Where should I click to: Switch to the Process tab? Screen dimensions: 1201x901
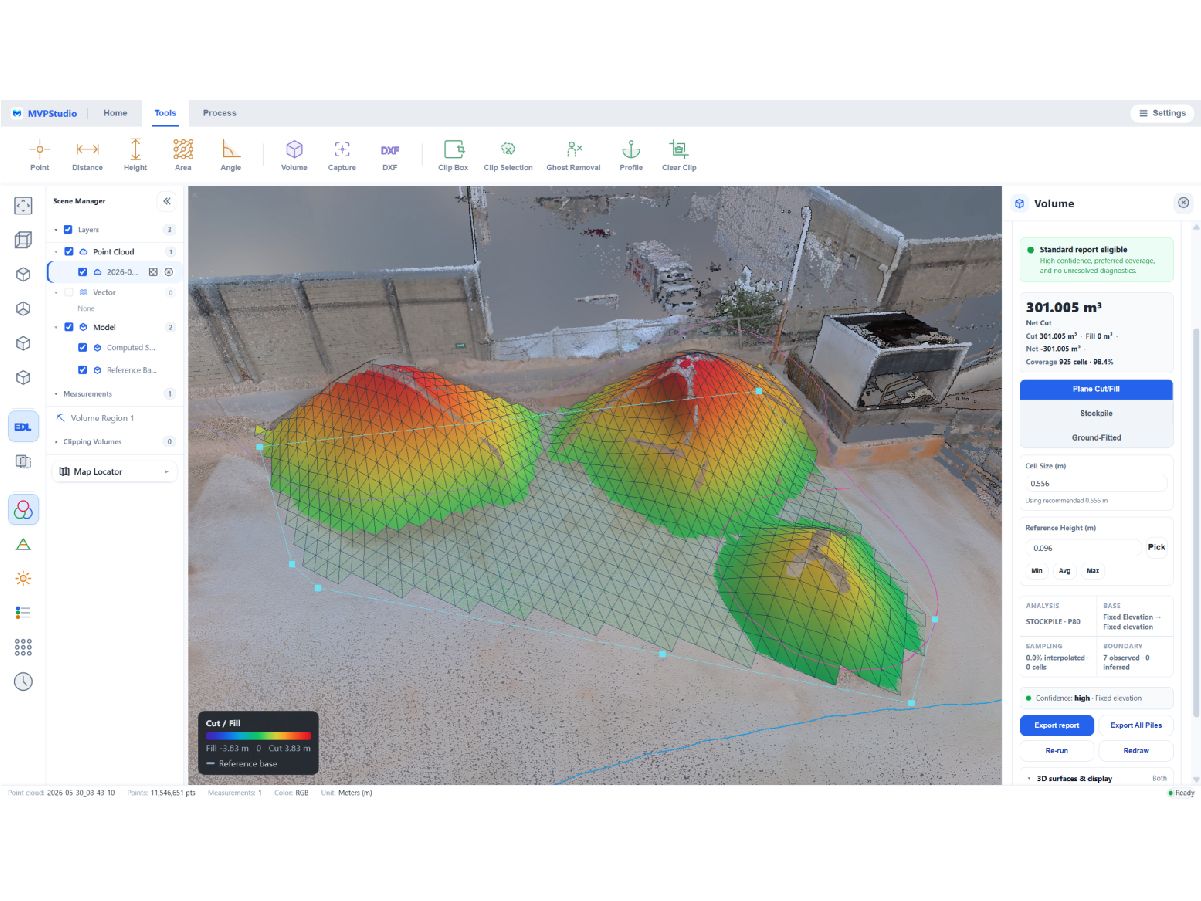point(219,113)
